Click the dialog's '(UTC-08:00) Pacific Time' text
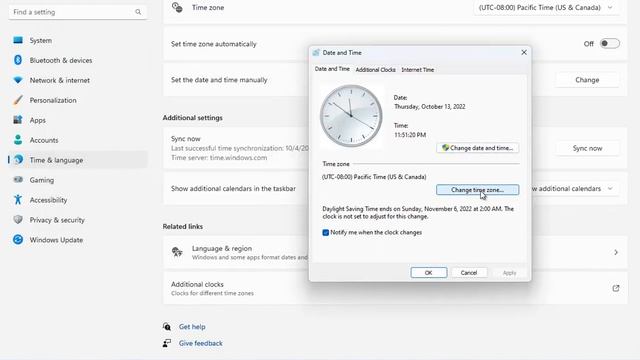The image size is (640, 360). [x=374, y=177]
